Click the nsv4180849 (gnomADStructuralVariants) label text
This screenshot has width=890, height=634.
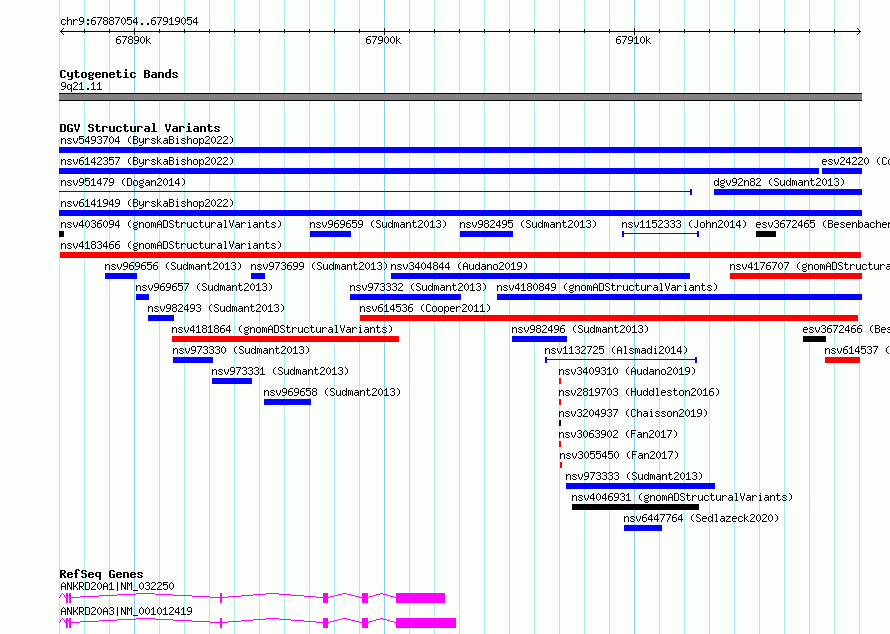point(607,287)
